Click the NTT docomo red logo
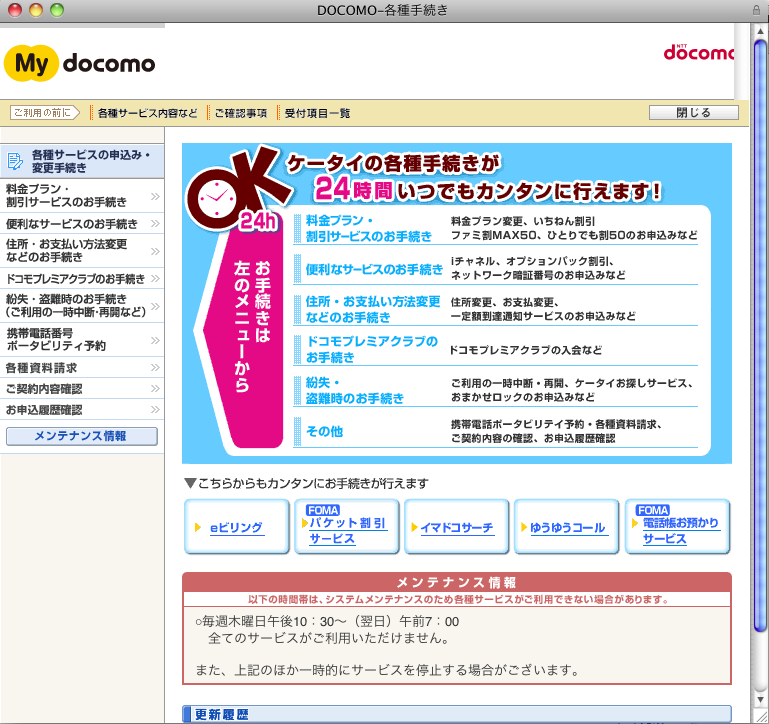This screenshot has height=724, width=769. (x=699, y=52)
